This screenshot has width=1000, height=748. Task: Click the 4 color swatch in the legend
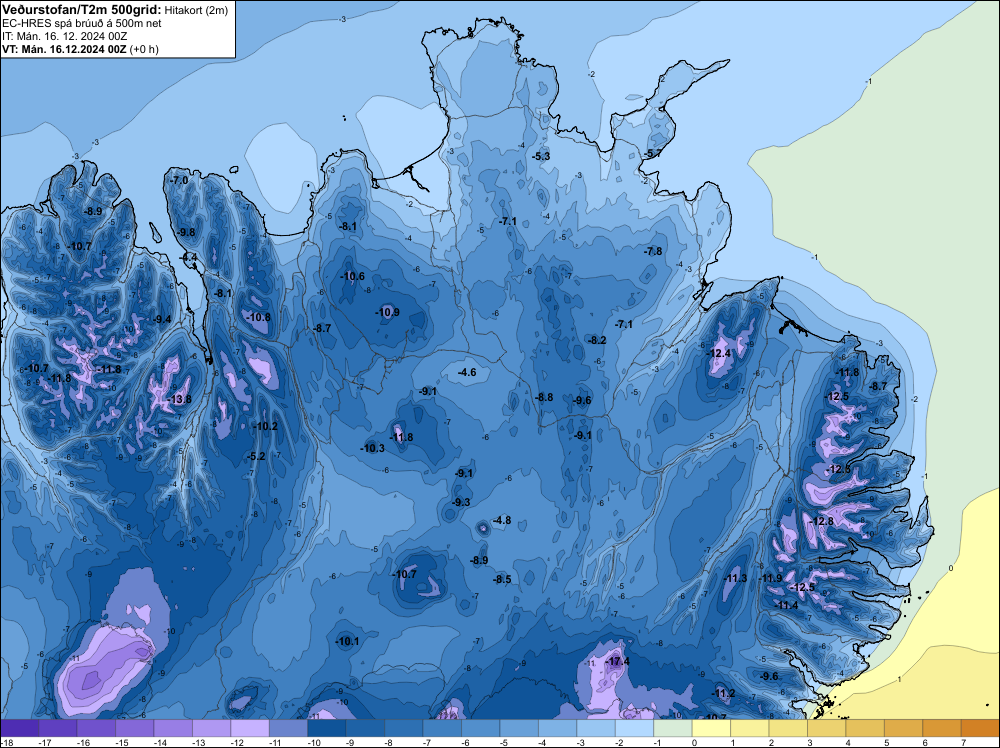coord(865,728)
